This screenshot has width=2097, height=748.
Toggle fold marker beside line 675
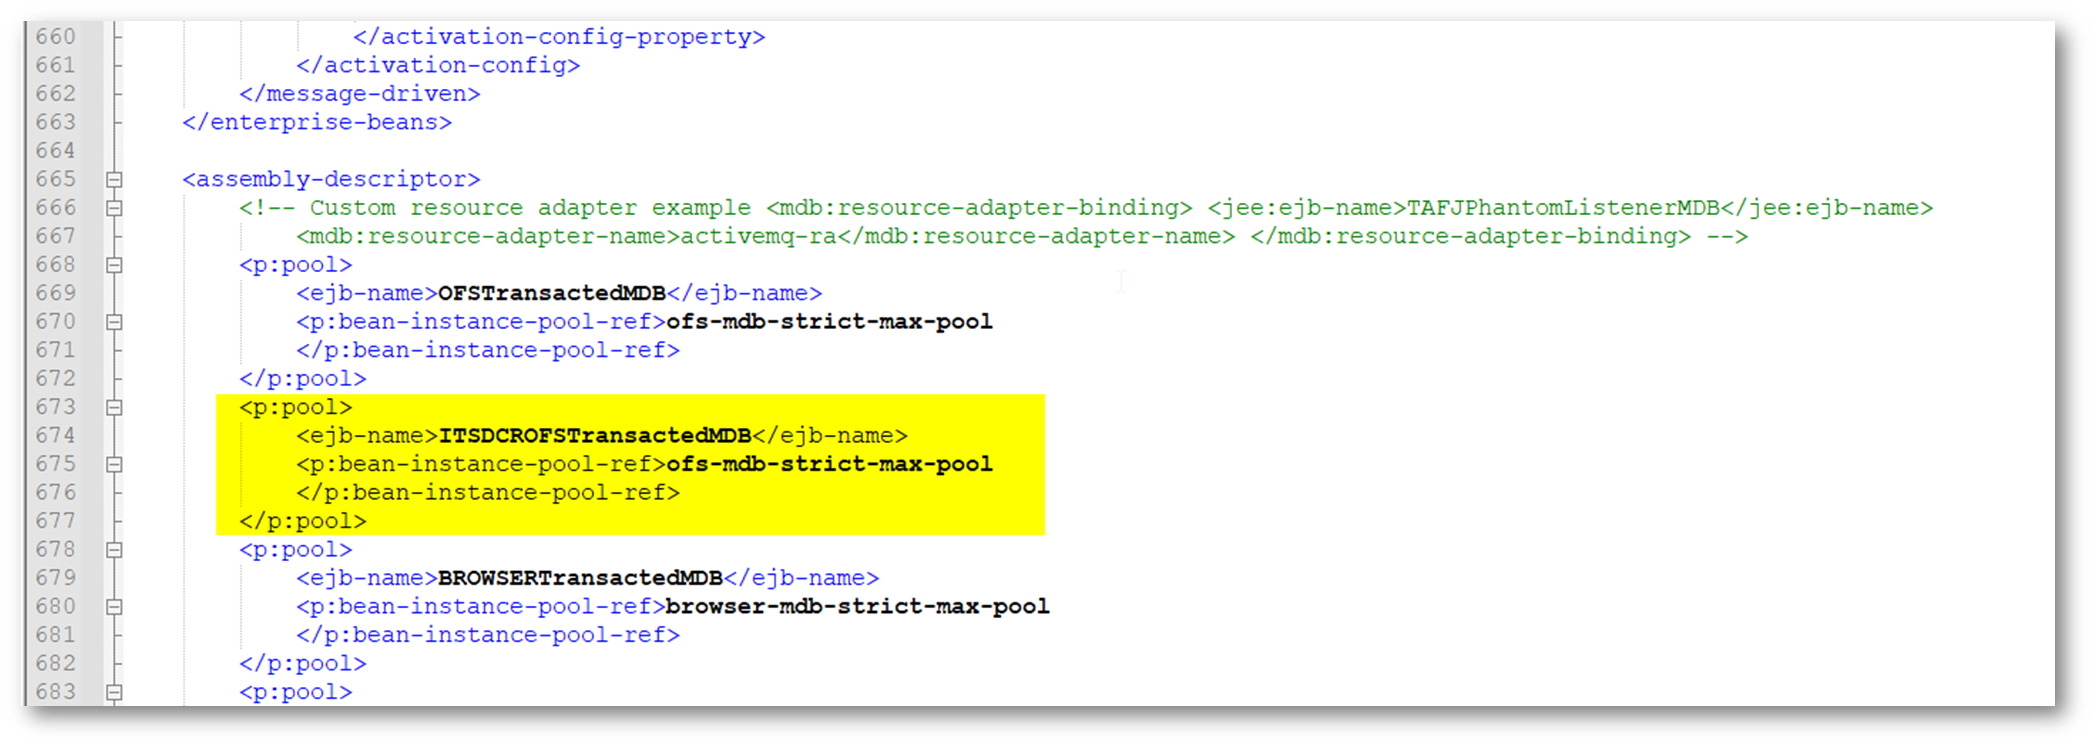click(114, 465)
